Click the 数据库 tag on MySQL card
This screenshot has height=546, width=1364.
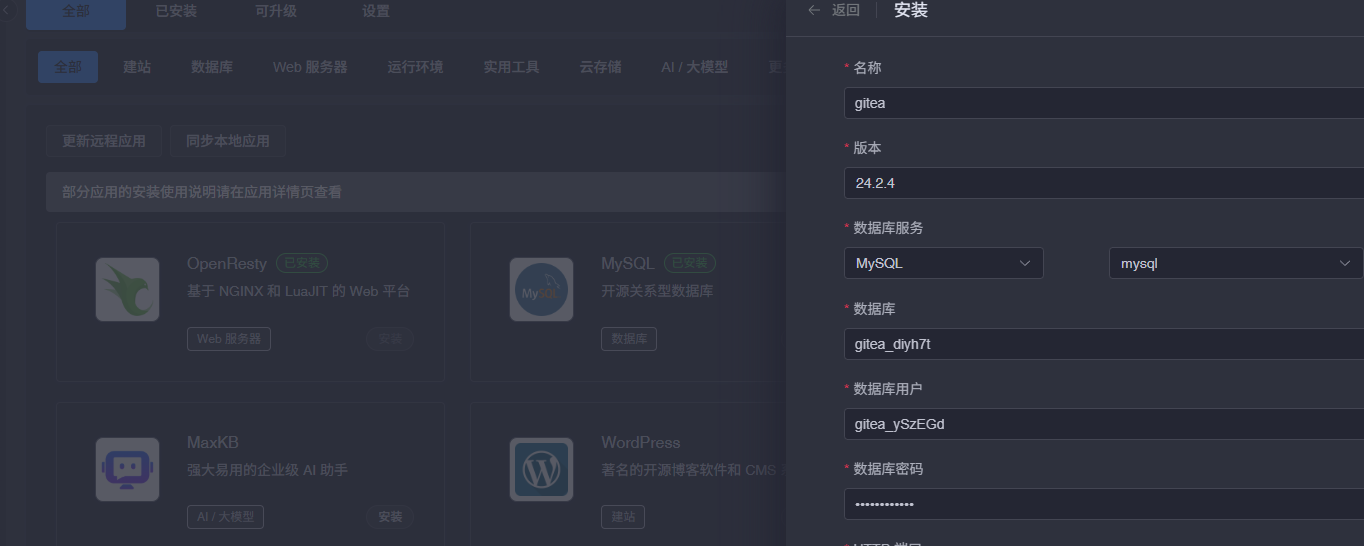pos(629,339)
